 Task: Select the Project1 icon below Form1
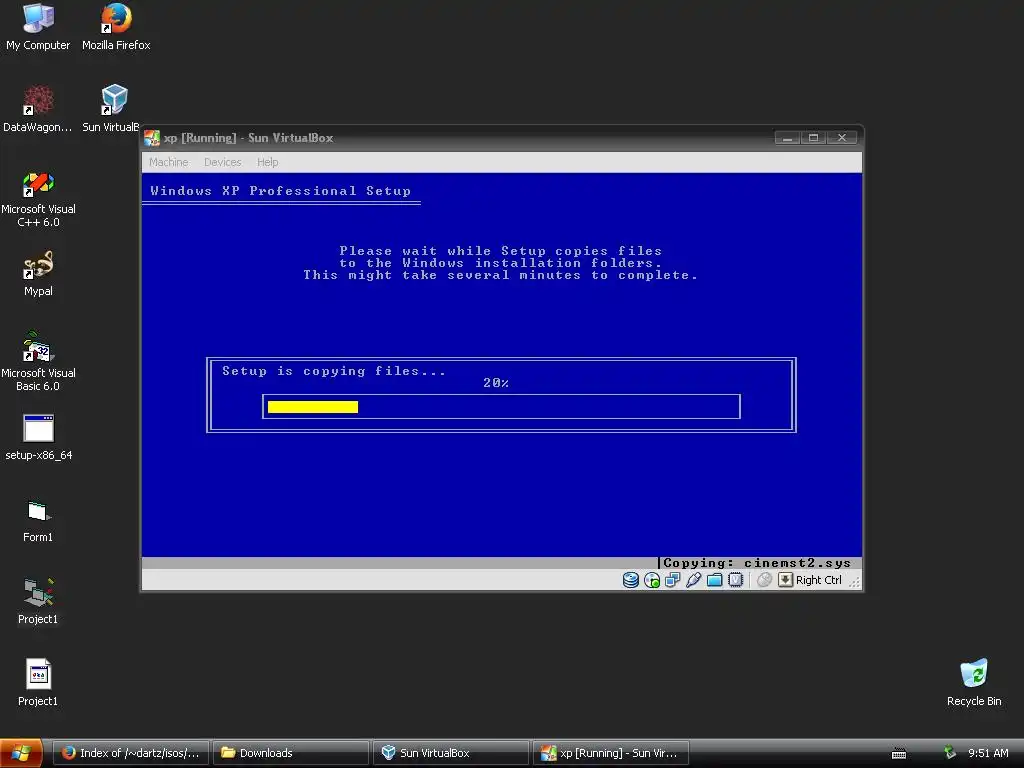(x=38, y=601)
